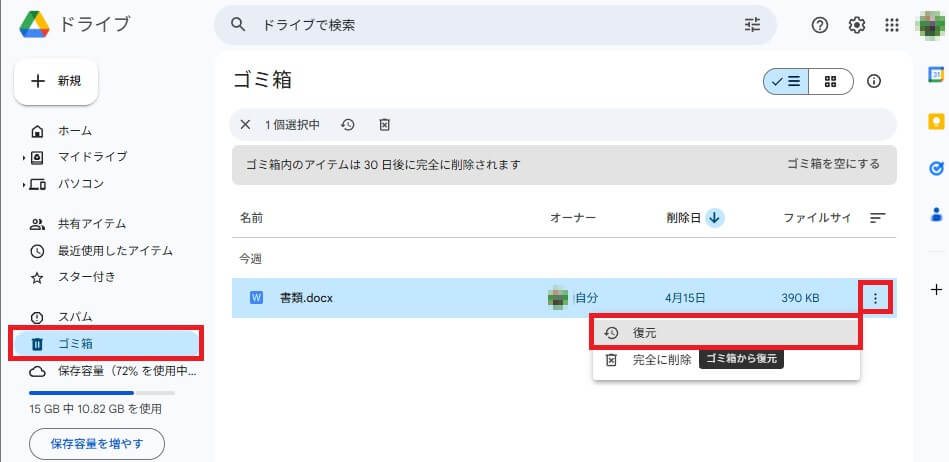Image resolution: width=949 pixels, height=462 pixels.
Task: Open the settings gear icon
Action: click(x=856, y=25)
